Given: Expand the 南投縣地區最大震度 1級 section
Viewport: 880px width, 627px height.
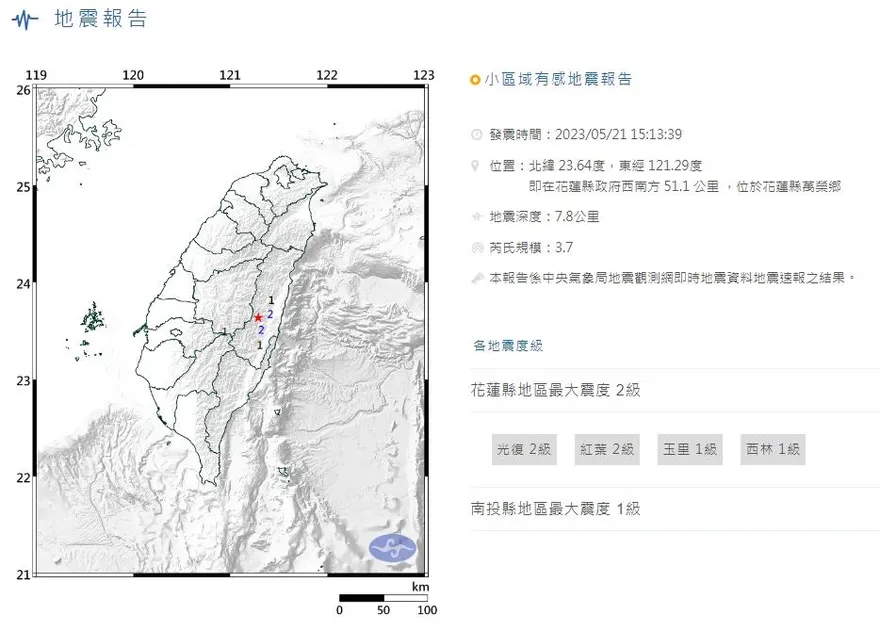Looking at the screenshot, I should pyautogui.click(x=555, y=509).
